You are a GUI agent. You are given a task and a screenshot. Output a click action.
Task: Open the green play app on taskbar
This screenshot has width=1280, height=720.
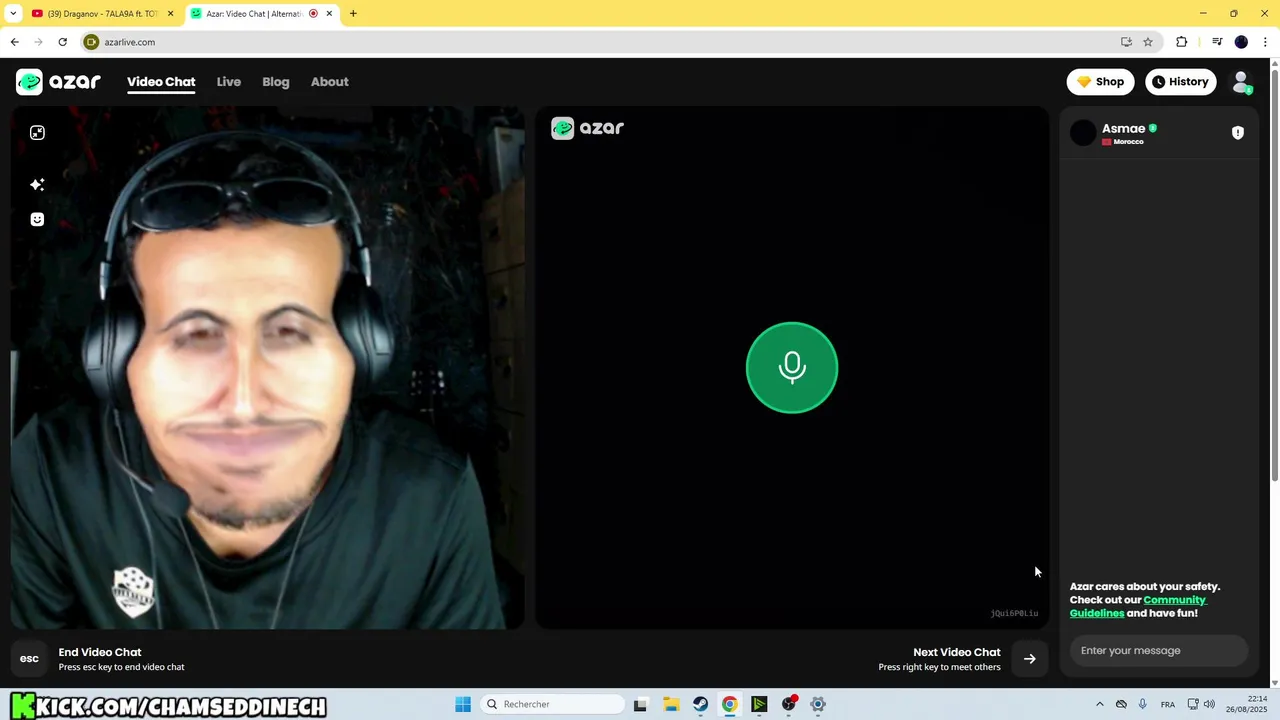759,704
